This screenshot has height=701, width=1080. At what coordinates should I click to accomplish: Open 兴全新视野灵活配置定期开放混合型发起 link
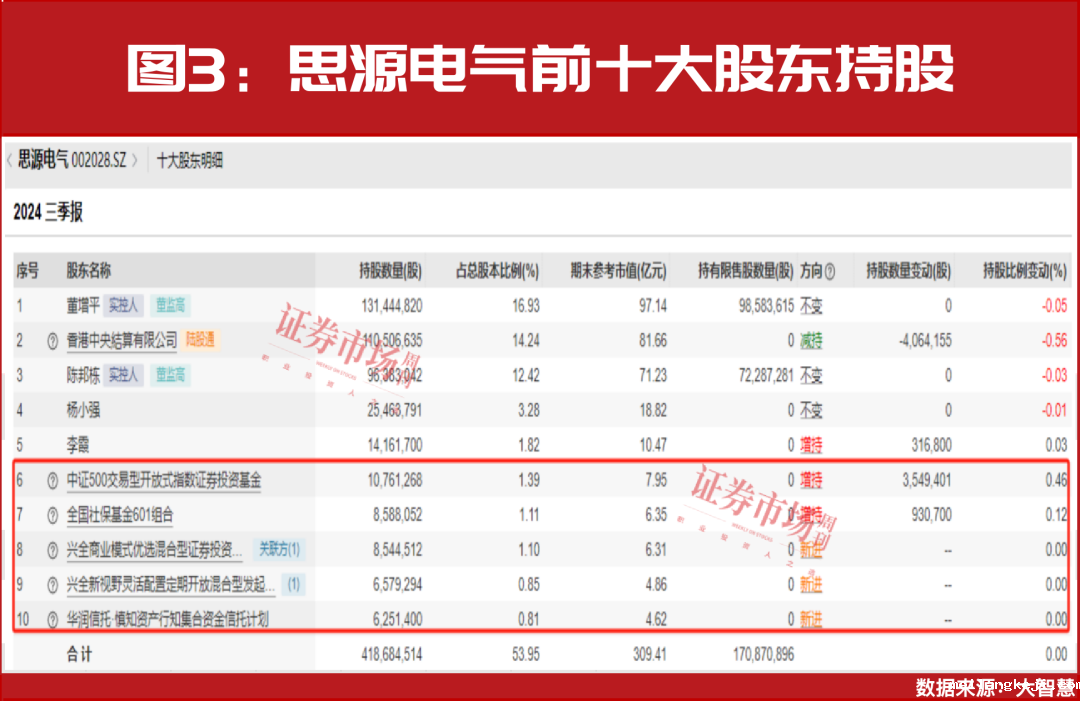[171, 585]
